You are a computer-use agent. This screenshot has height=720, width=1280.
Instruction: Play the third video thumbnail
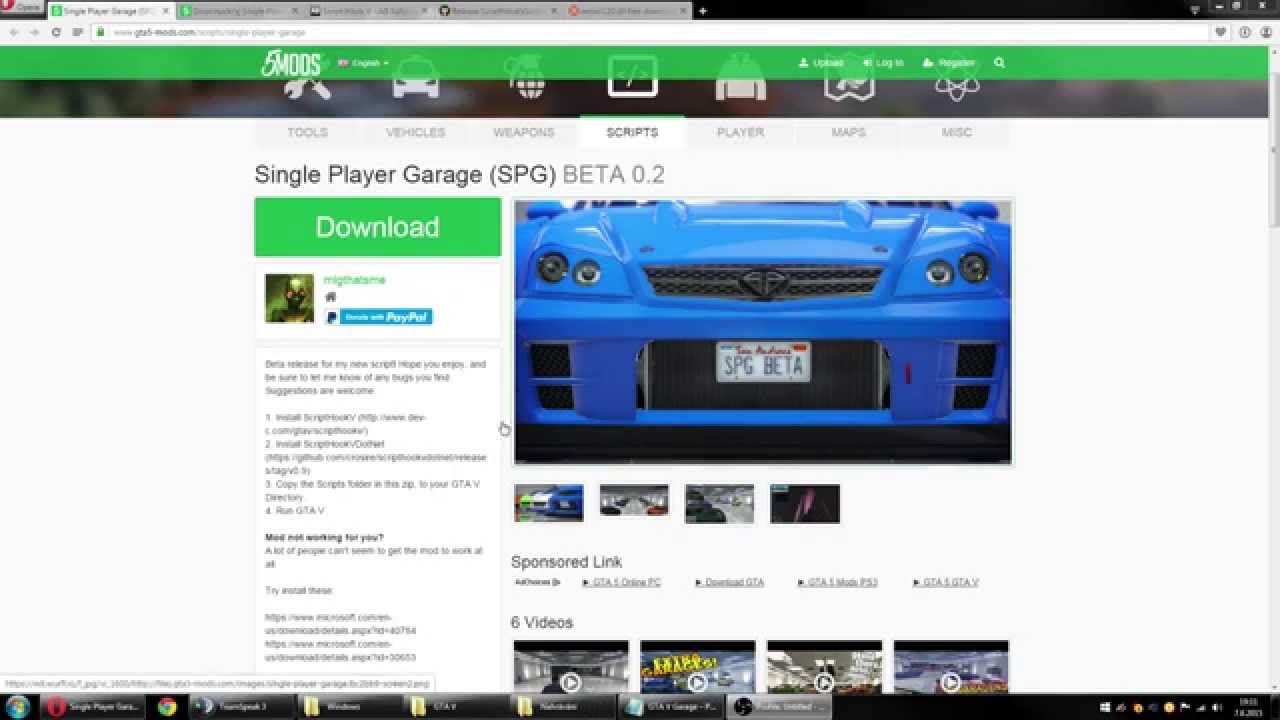point(824,668)
